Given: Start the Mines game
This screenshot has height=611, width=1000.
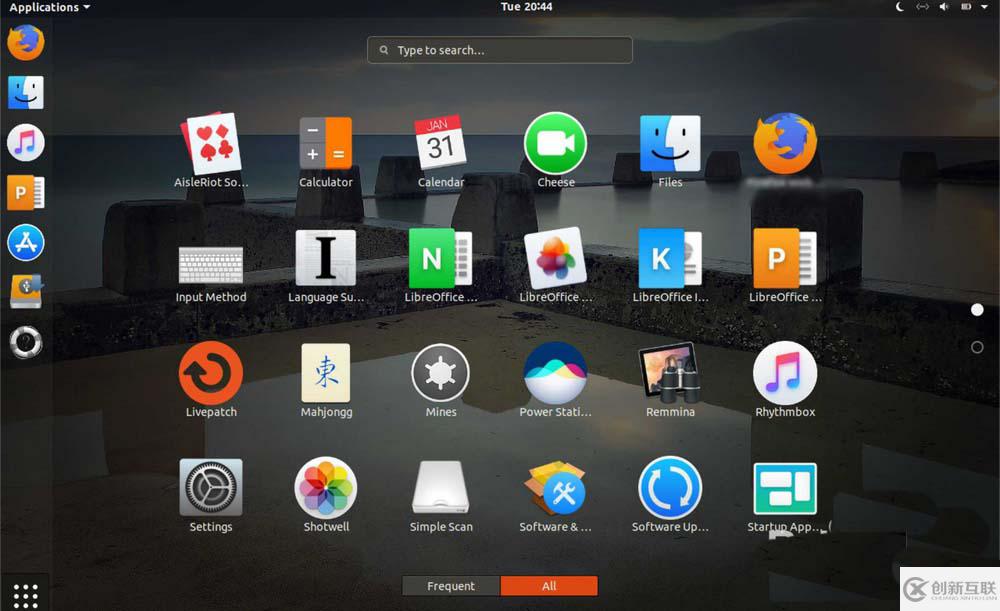Looking at the screenshot, I should (441, 373).
